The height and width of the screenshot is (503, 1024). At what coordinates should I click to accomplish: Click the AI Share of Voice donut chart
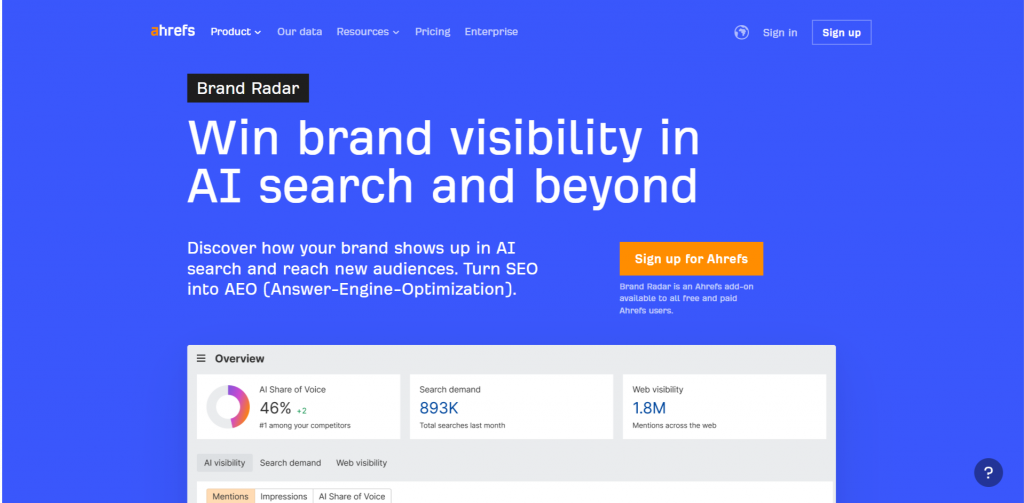coord(227,407)
